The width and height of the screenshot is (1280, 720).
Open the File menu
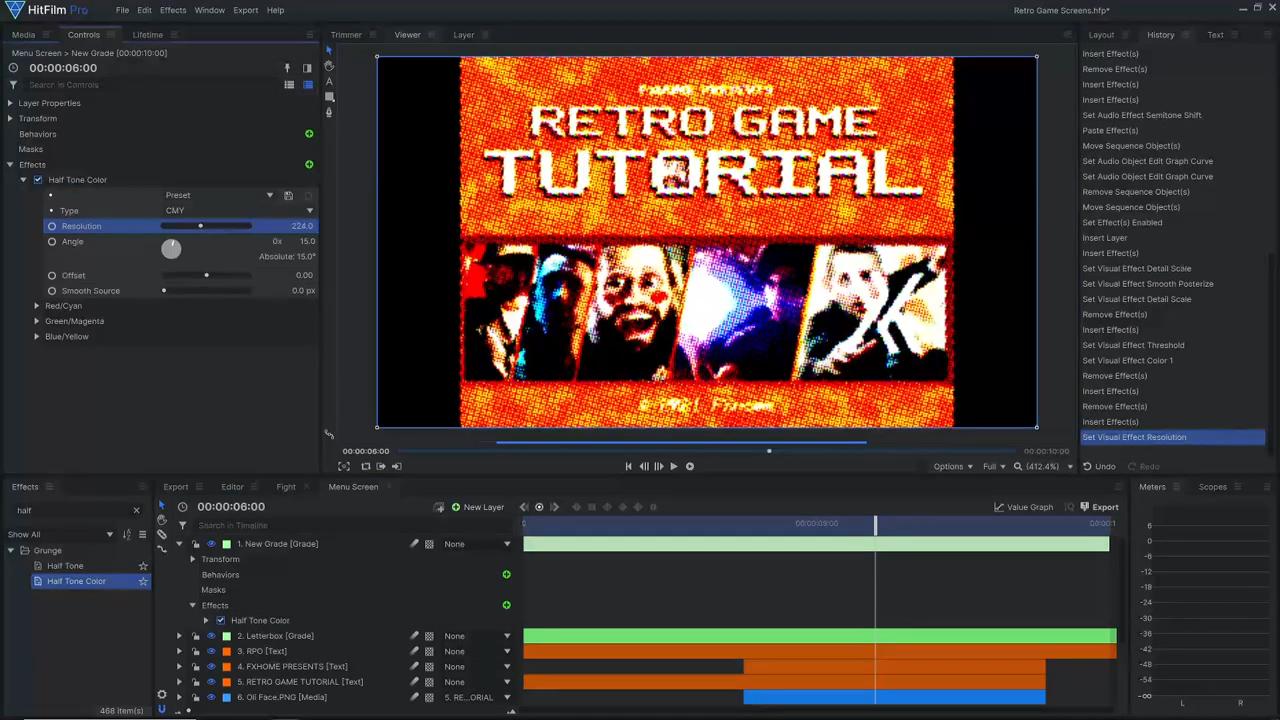(x=122, y=10)
